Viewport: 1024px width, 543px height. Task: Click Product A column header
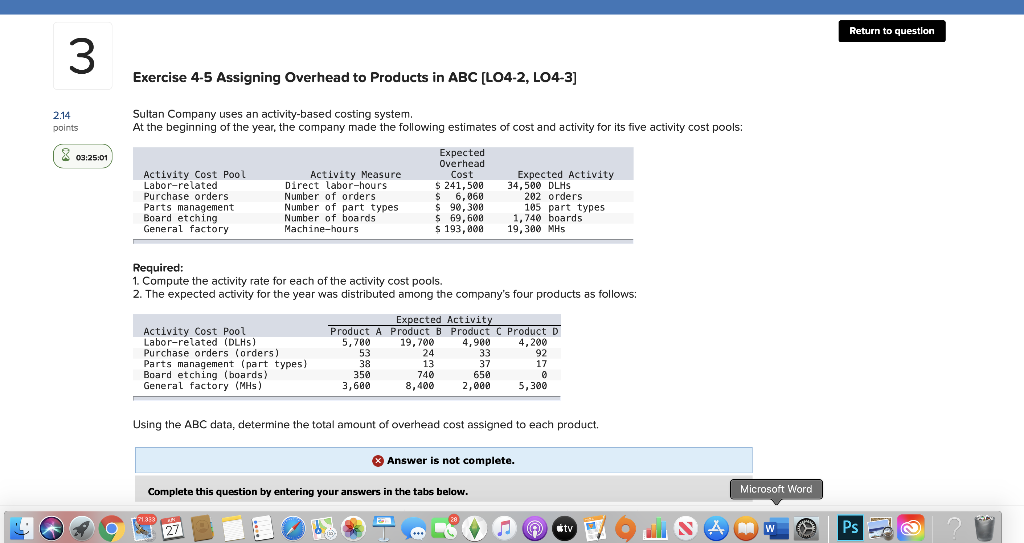click(x=355, y=331)
